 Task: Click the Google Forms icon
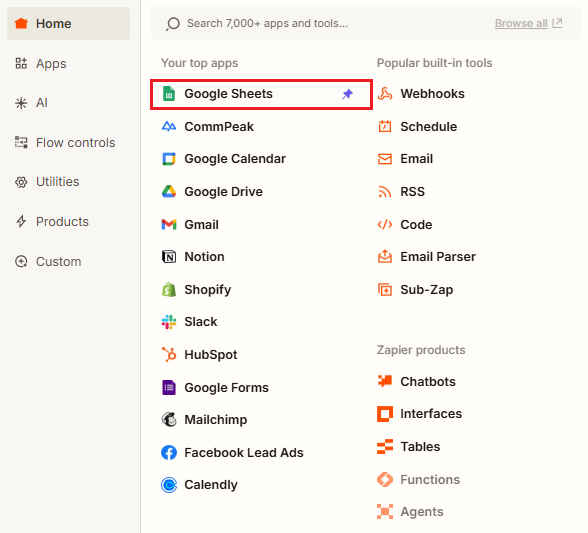tap(169, 387)
